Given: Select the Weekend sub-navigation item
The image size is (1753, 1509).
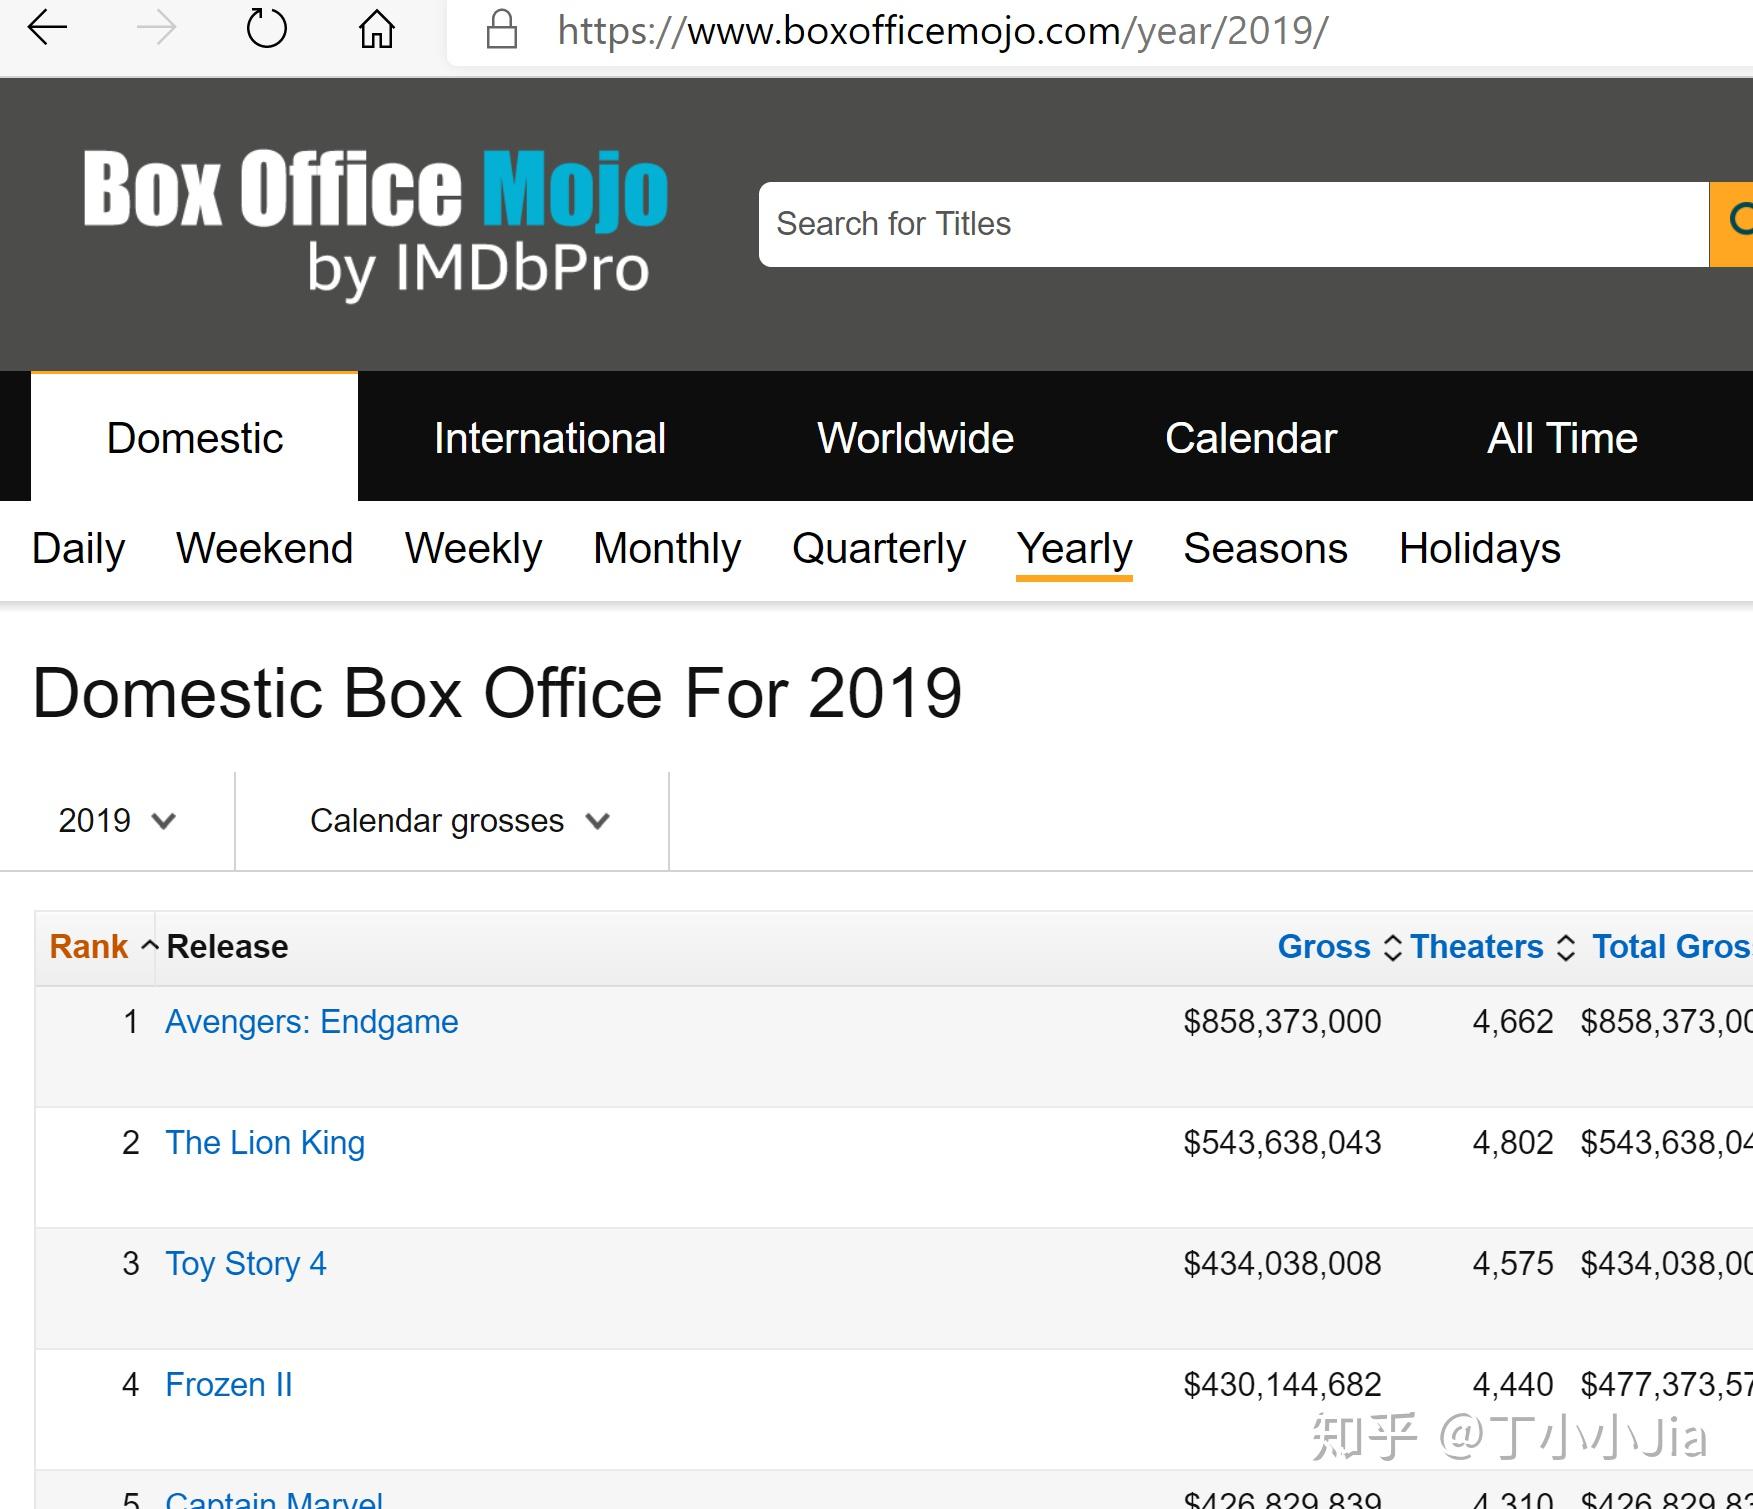Looking at the screenshot, I should (x=264, y=548).
